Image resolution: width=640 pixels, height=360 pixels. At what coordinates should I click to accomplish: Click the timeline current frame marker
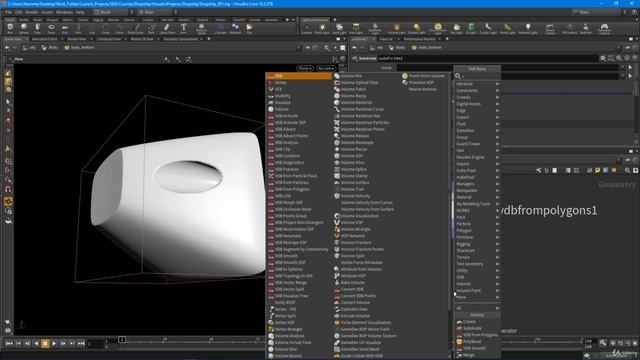122,340
